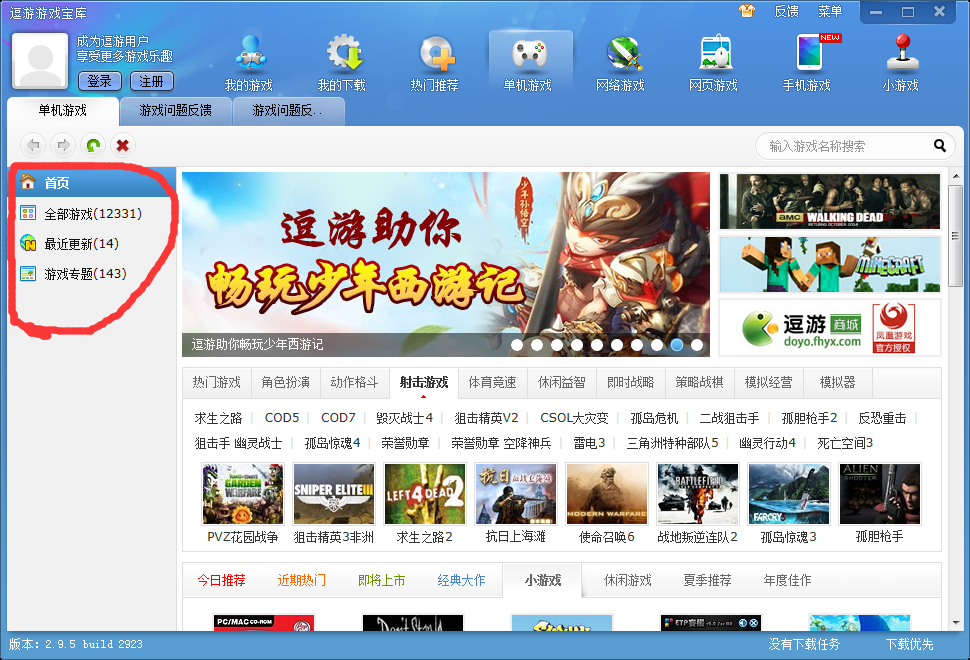Click the 荣誉勋章 空降神兵 link

tap(501, 443)
